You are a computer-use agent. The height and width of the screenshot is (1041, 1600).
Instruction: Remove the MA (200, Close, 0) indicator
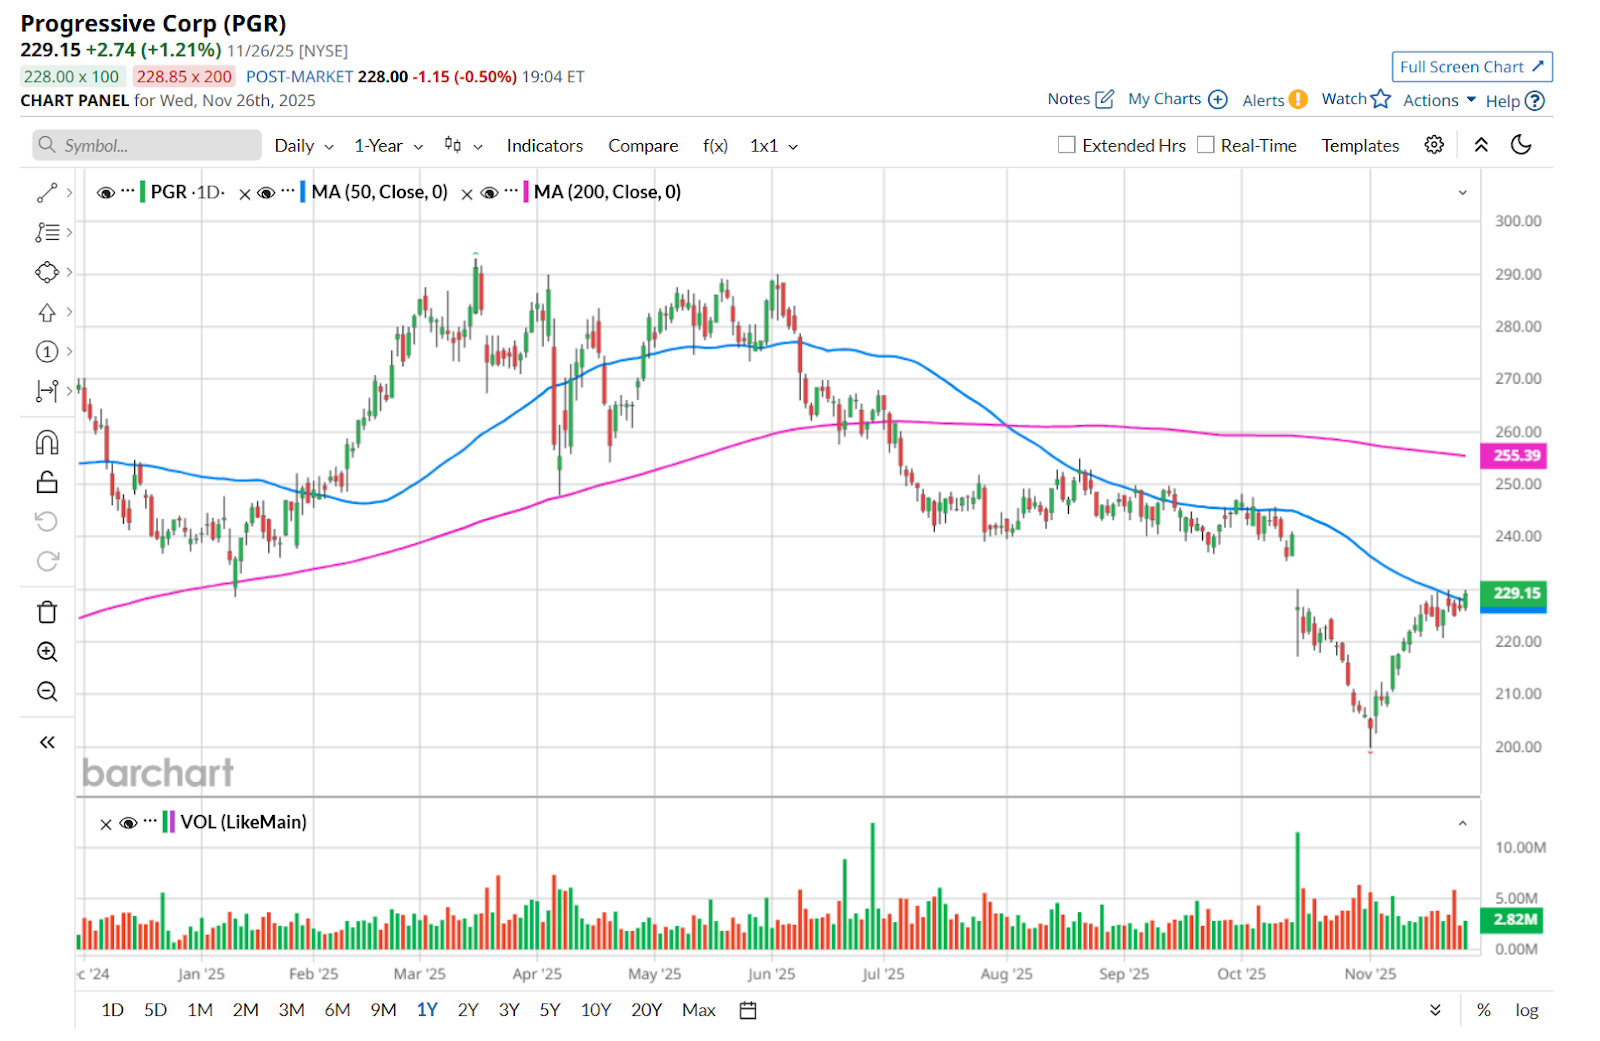pos(467,194)
